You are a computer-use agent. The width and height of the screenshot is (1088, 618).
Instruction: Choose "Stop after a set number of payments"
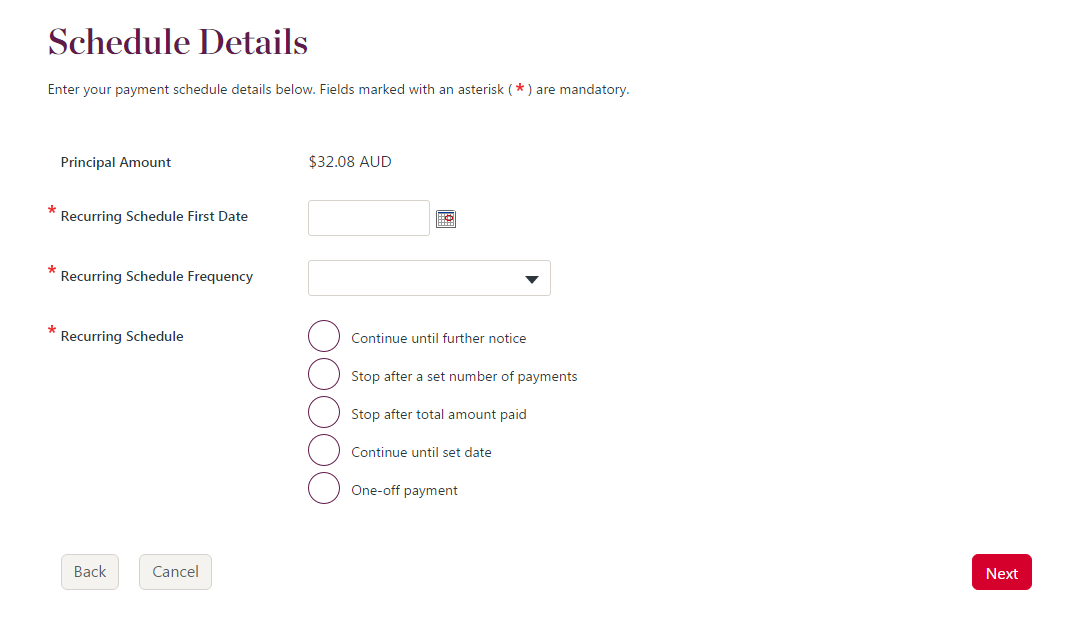(x=323, y=374)
